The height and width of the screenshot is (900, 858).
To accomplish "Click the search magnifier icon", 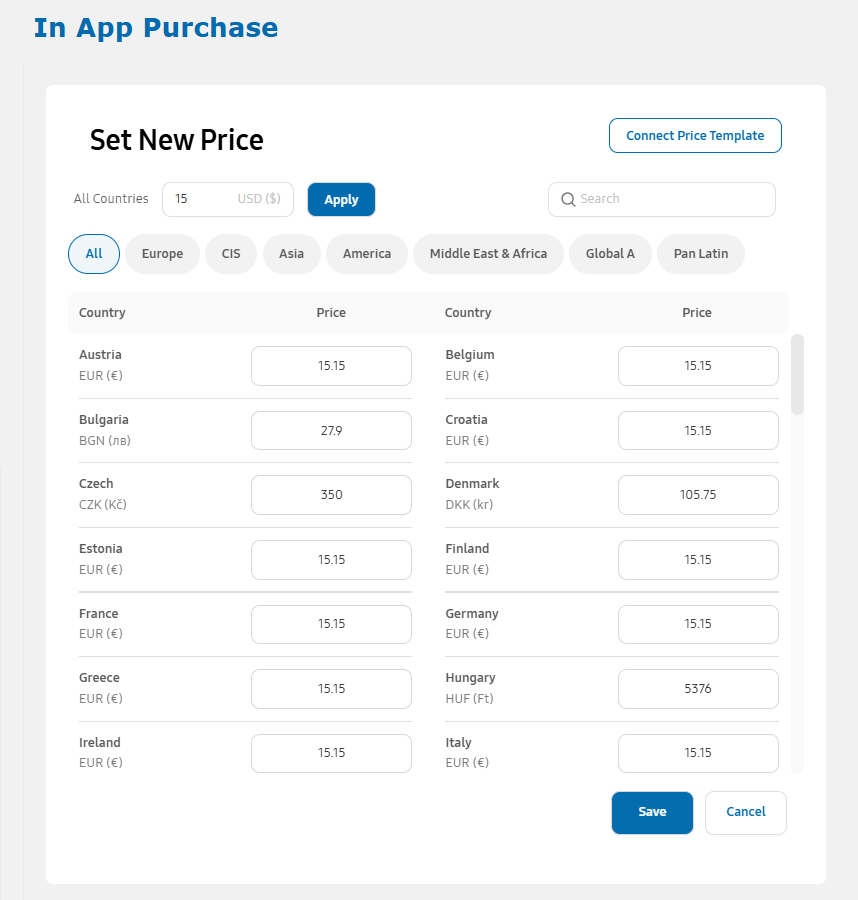I will click(x=568, y=199).
